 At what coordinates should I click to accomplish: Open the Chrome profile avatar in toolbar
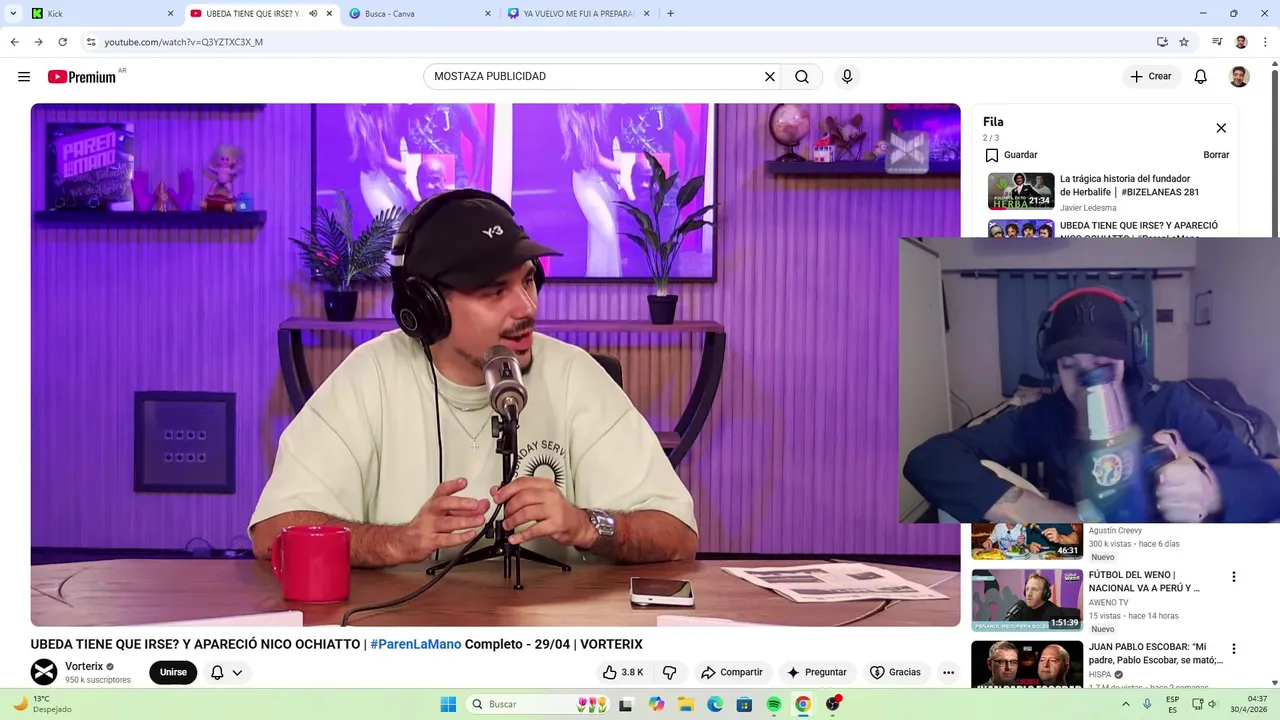(1241, 42)
